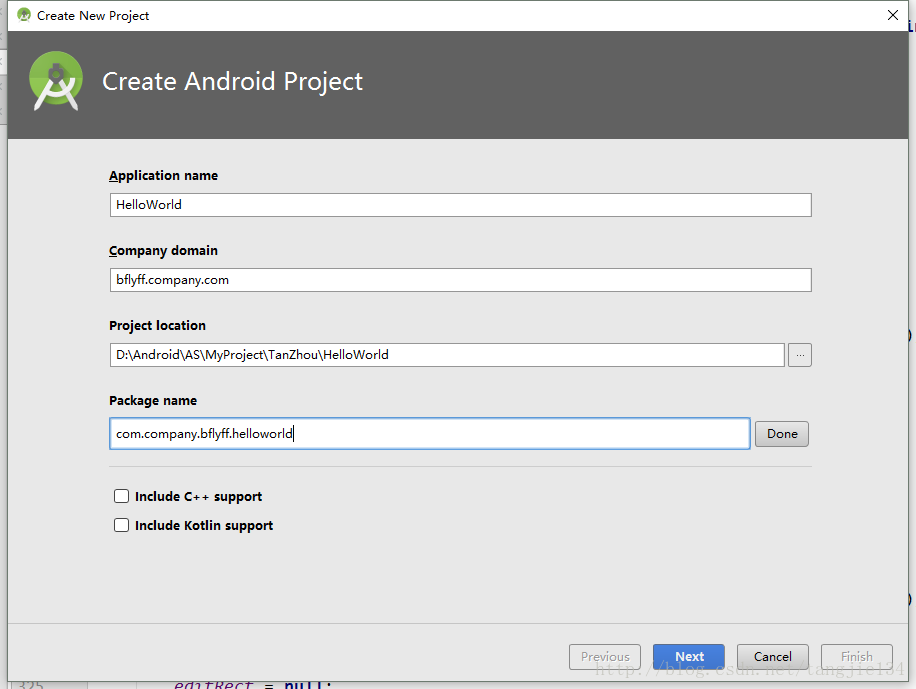Focus the Application name field containing HelloWorld

(x=460, y=205)
